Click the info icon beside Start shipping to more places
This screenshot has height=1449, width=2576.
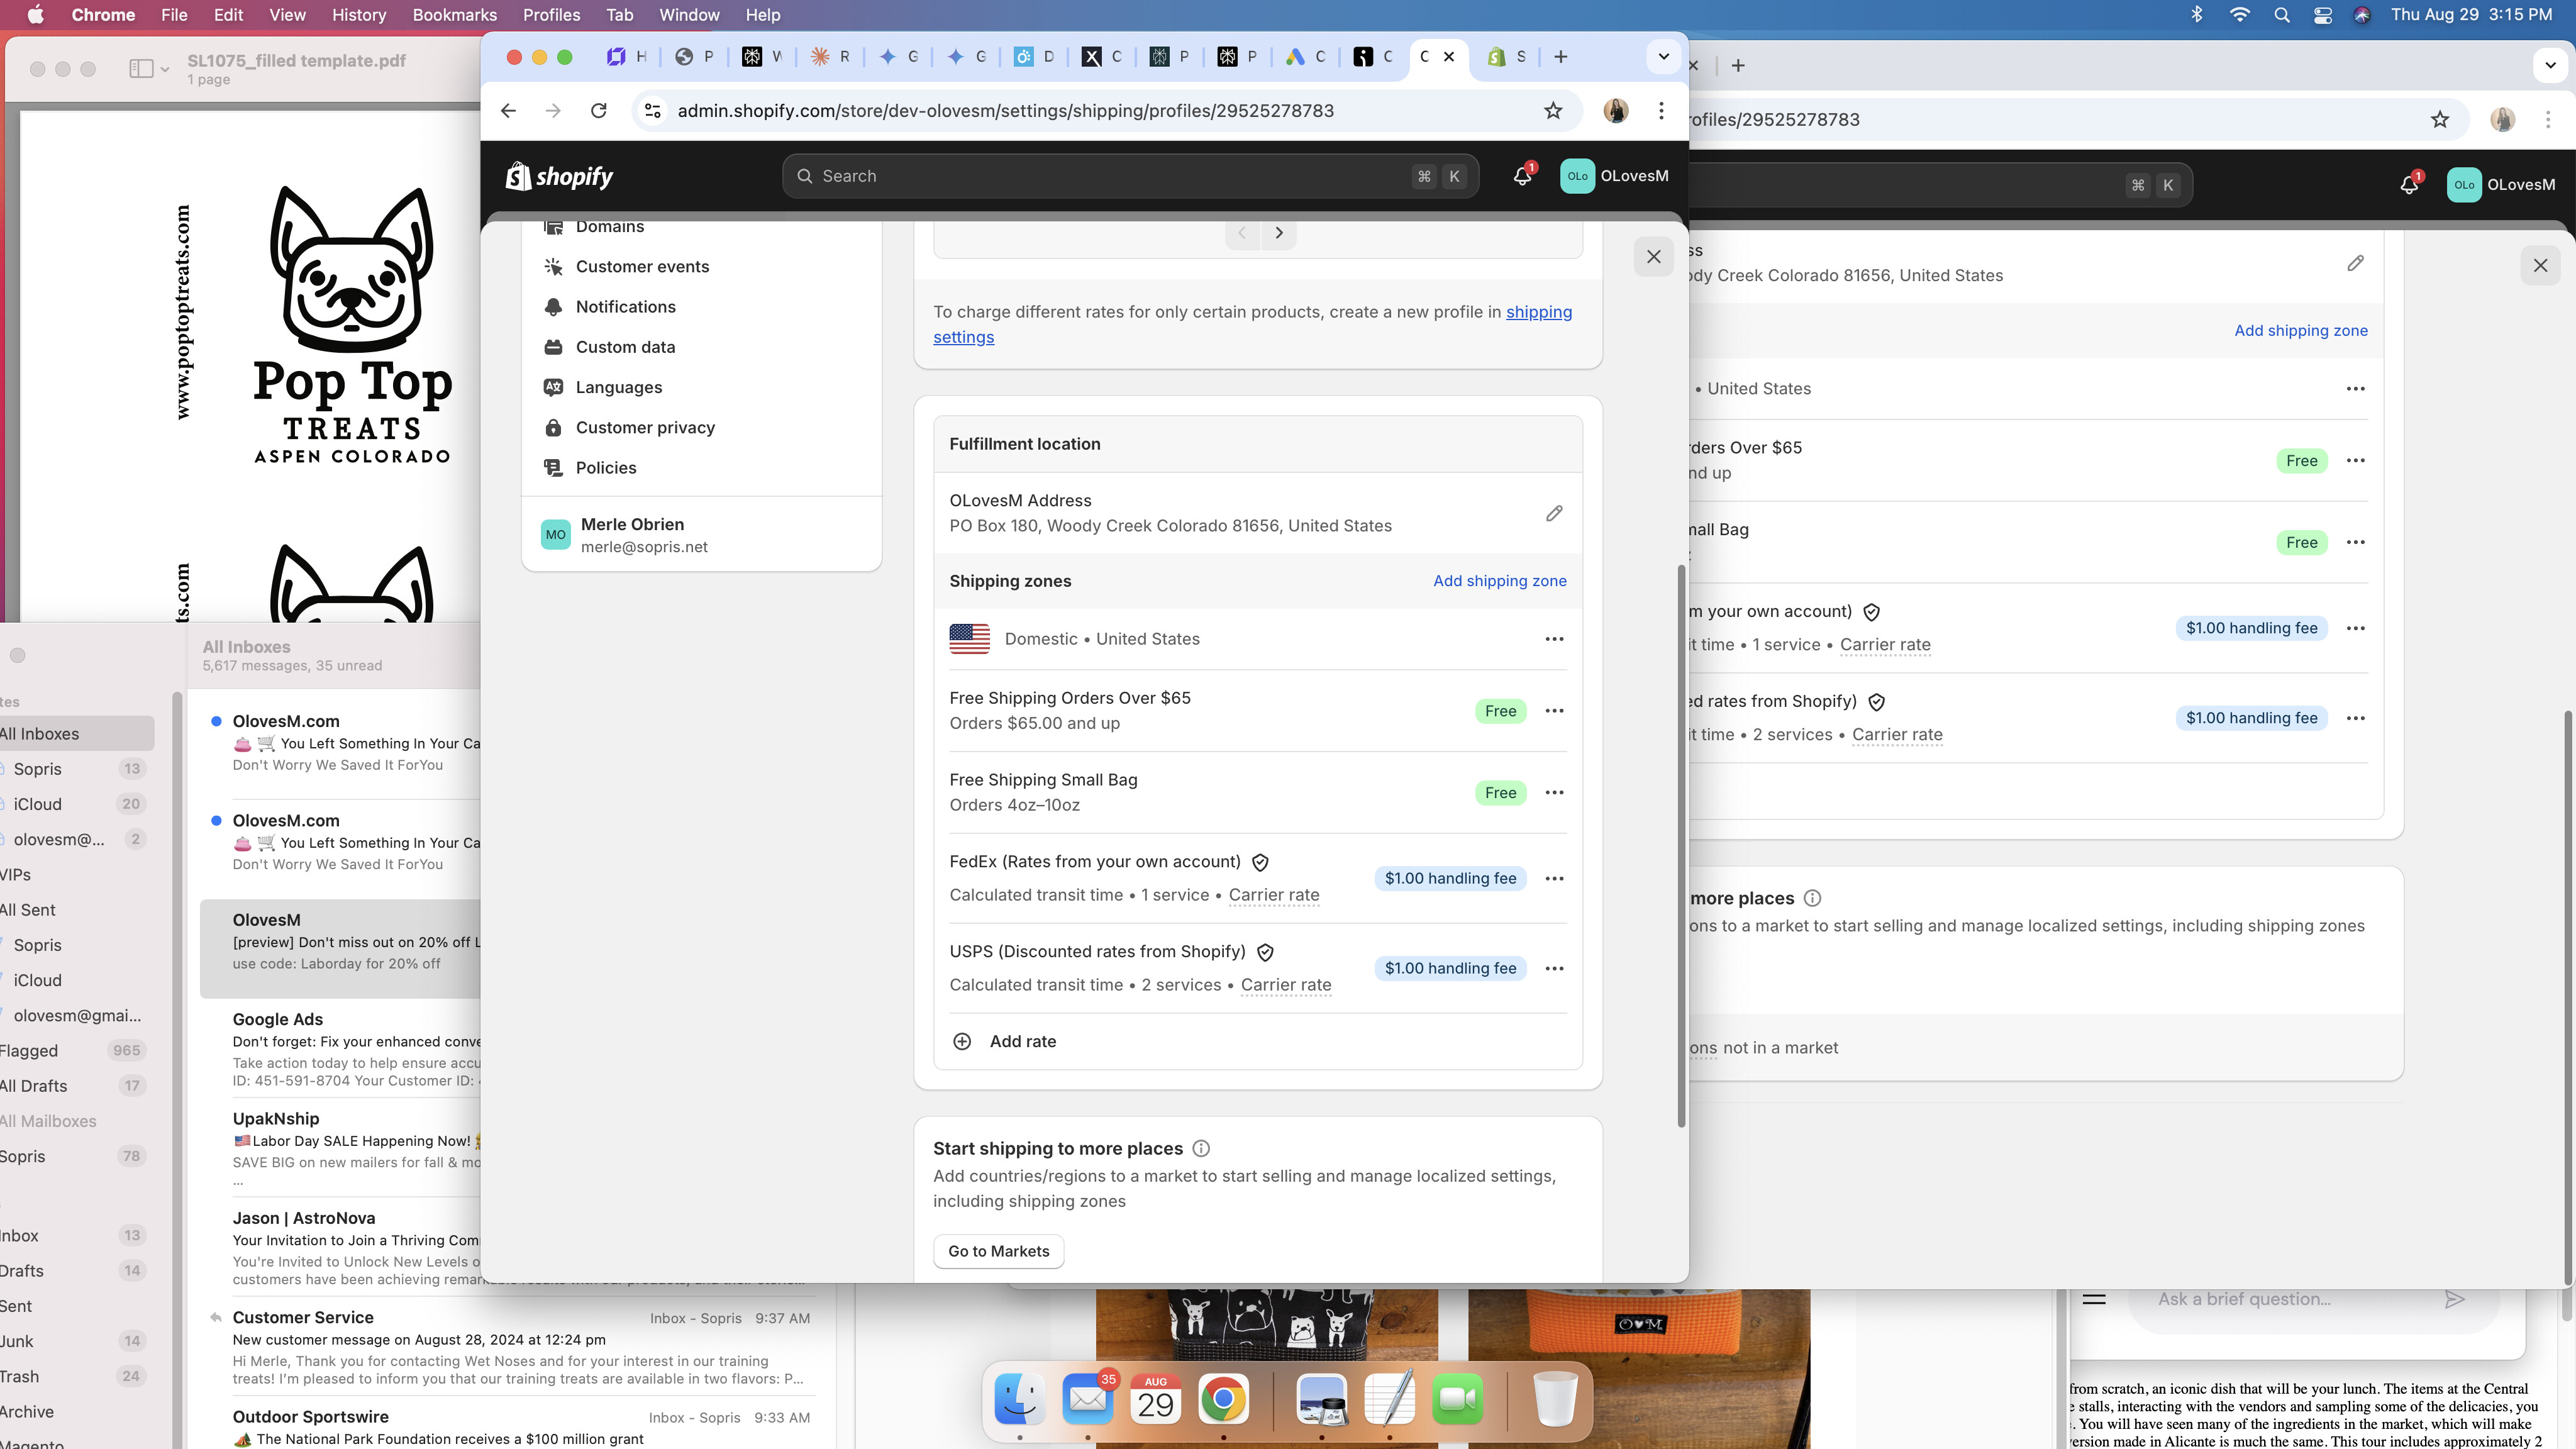coord(1201,1148)
